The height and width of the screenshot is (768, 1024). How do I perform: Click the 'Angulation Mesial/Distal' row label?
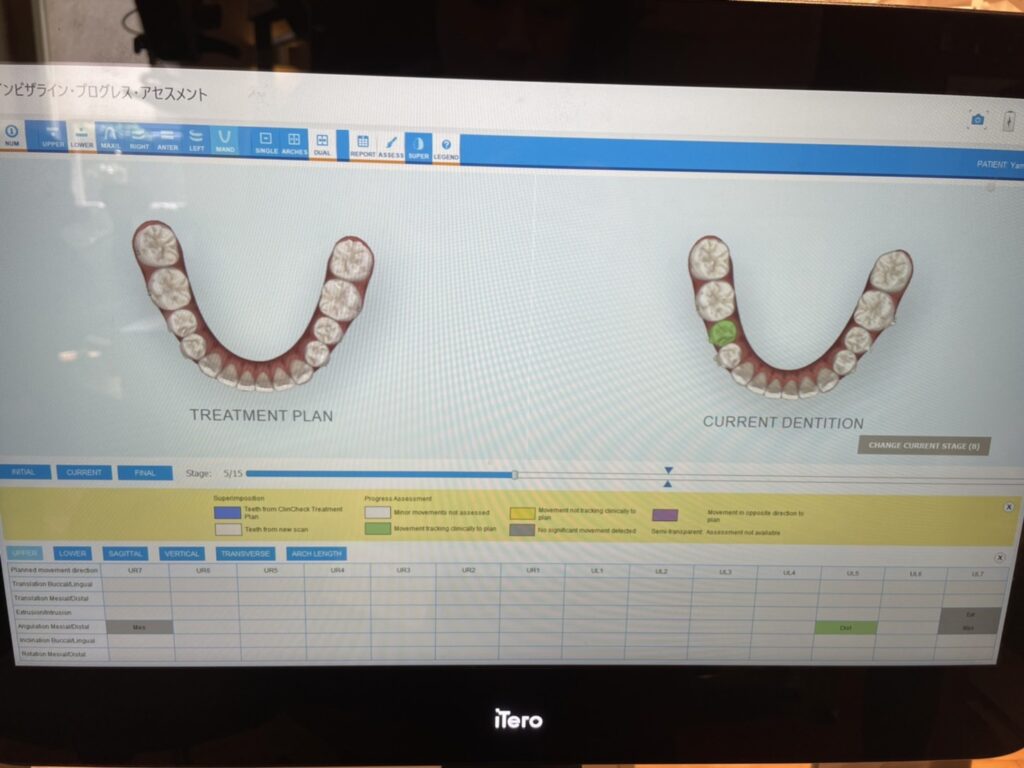[x=53, y=626]
